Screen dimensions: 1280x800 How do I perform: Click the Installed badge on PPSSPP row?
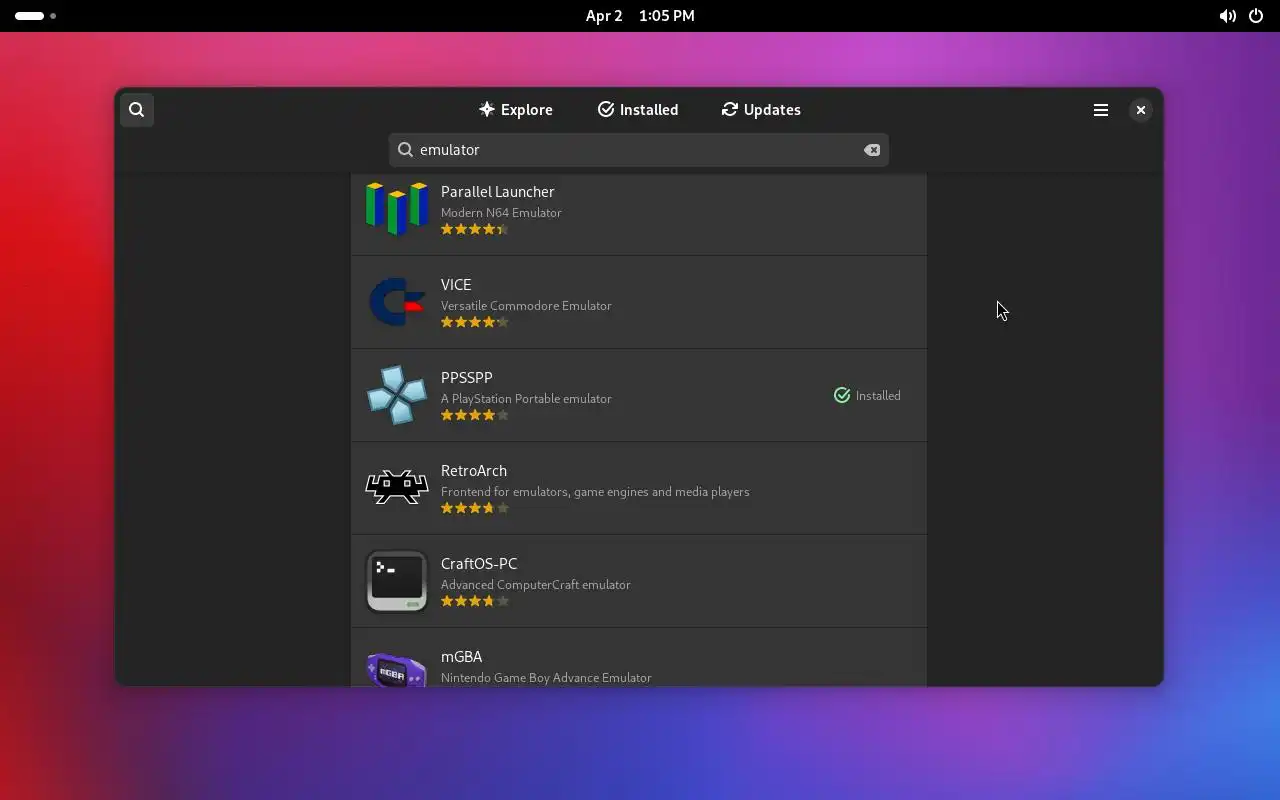tap(867, 395)
